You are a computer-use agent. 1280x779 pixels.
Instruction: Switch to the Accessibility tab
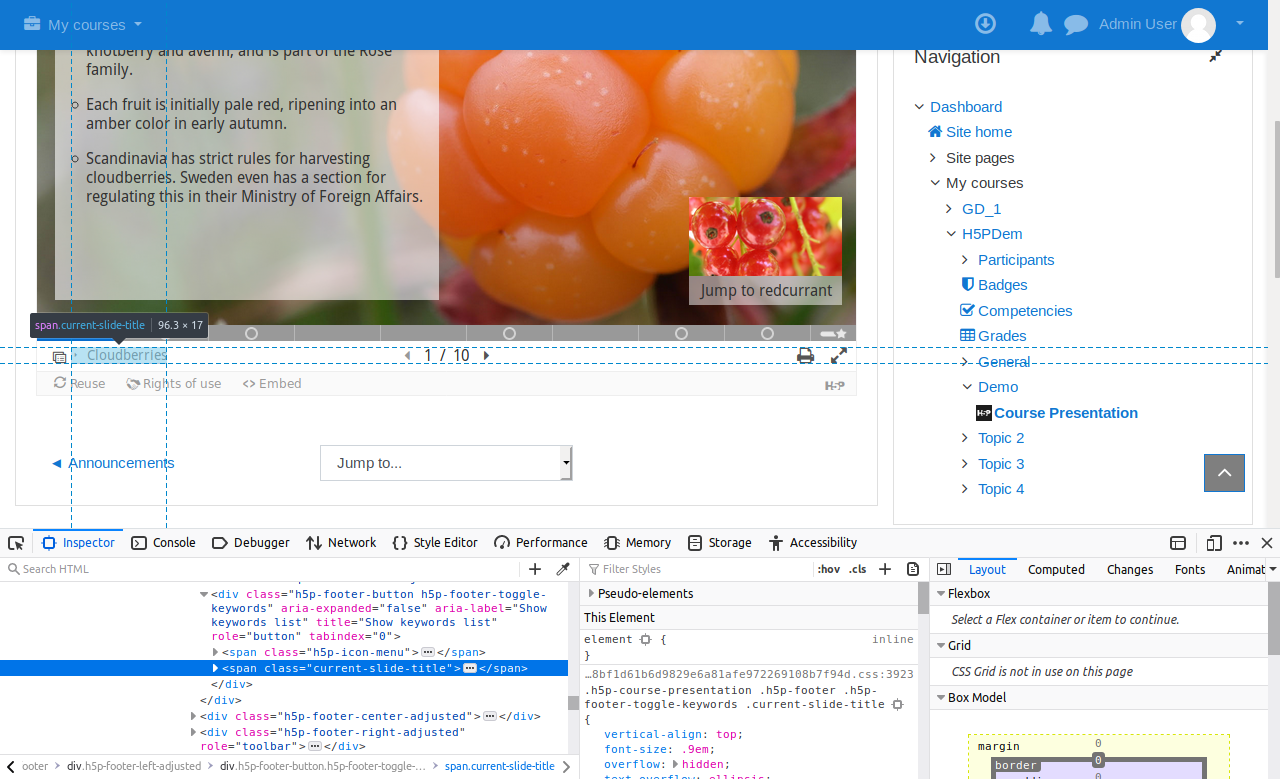pos(813,543)
